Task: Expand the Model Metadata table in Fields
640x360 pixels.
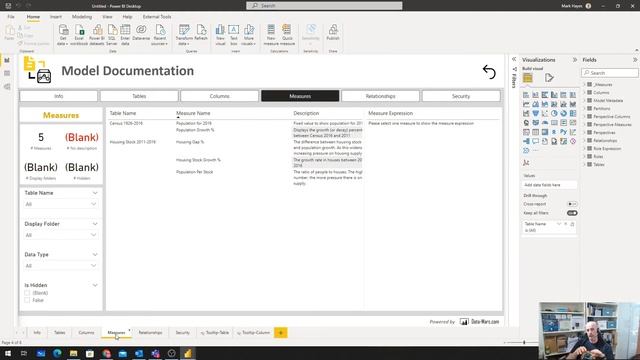Action: 584,100
